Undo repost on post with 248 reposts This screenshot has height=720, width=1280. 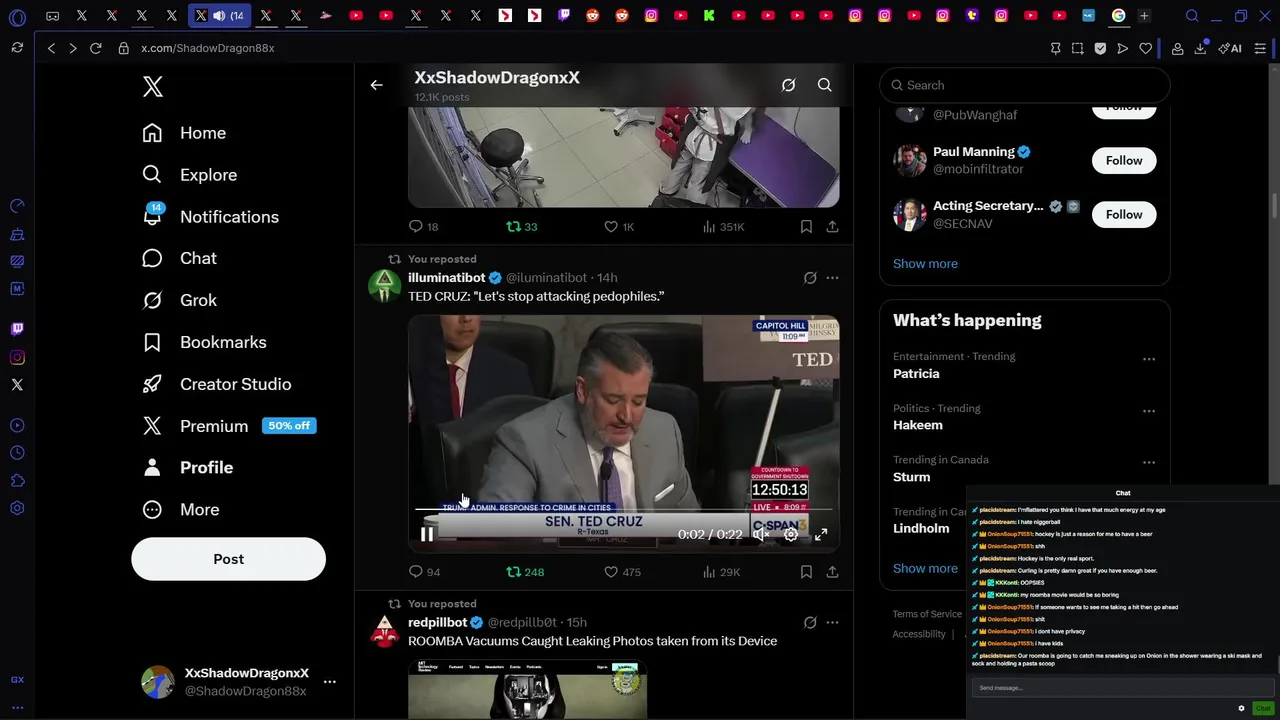pyautogui.click(x=525, y=572)
